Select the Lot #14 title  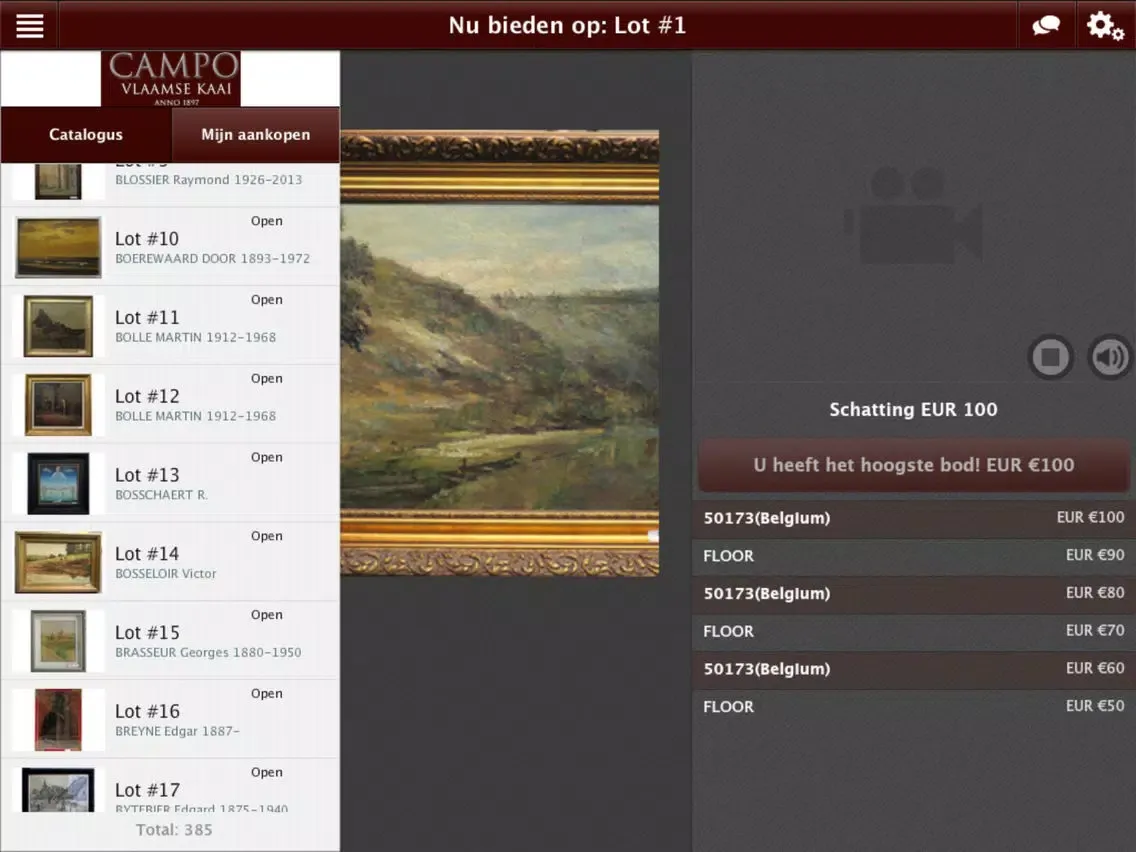147,554
